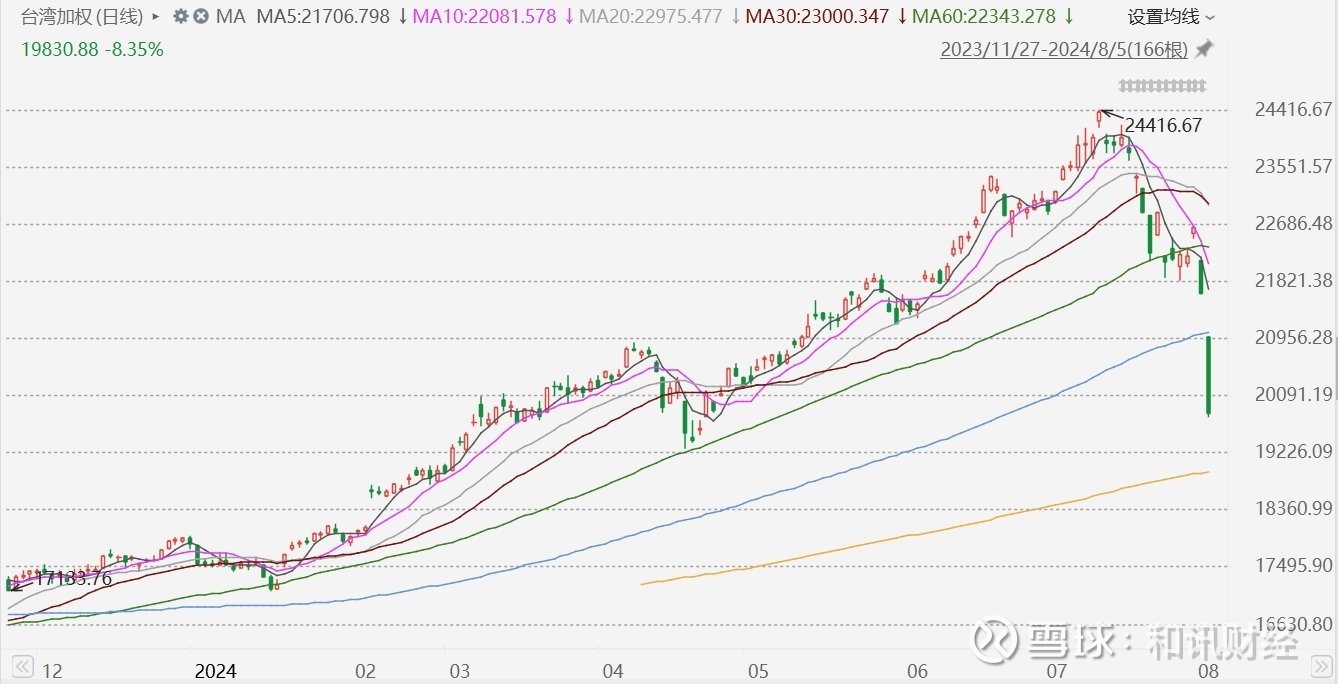Click the 22686.48 price axis label

[1293, 223]
